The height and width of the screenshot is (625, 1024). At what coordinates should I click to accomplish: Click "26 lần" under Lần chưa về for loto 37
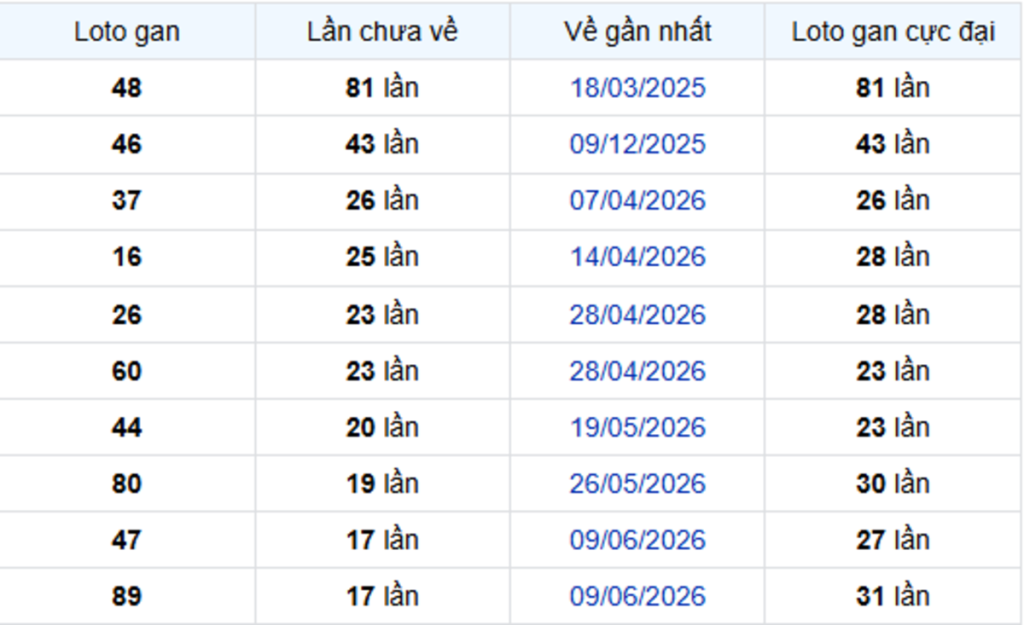point(382,200)
